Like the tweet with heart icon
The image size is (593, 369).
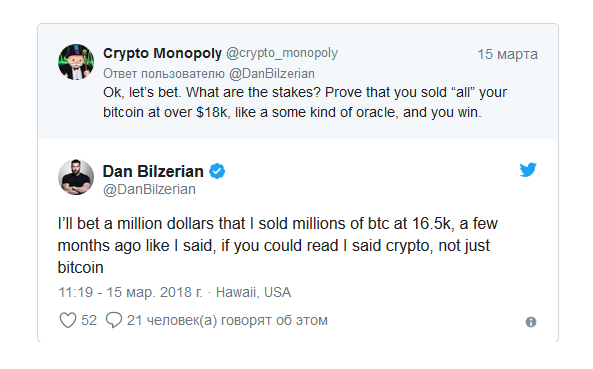click(x=68, y=320)
